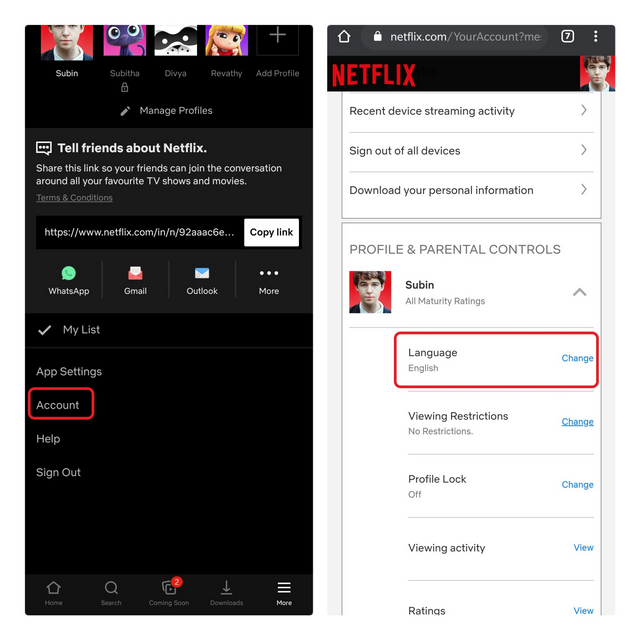Select the Subin profile avatar
The width and height of the screenshot is (640, 640).
pos(67,42)
